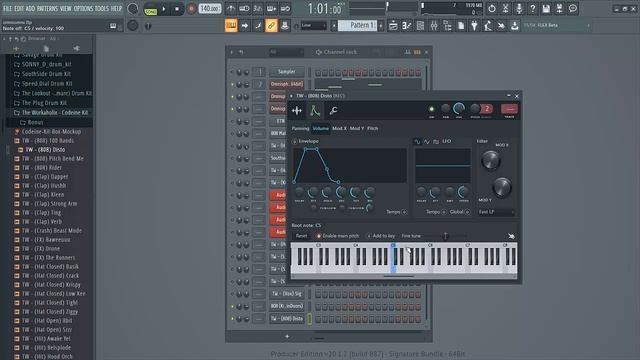Stop playback with the Stop button

177,9
